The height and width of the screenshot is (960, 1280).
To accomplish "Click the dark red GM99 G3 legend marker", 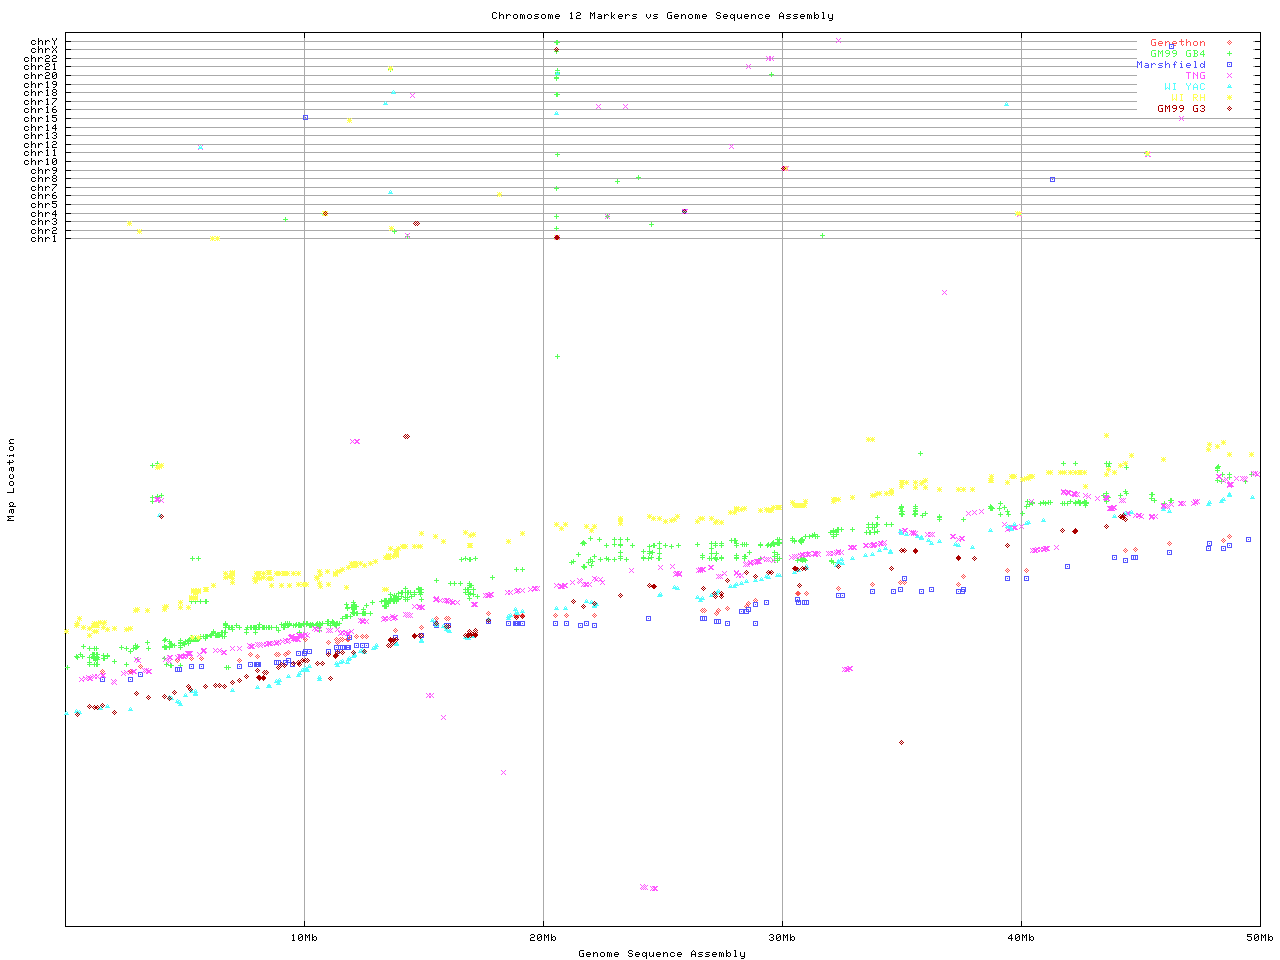I will click(1229, 109).
